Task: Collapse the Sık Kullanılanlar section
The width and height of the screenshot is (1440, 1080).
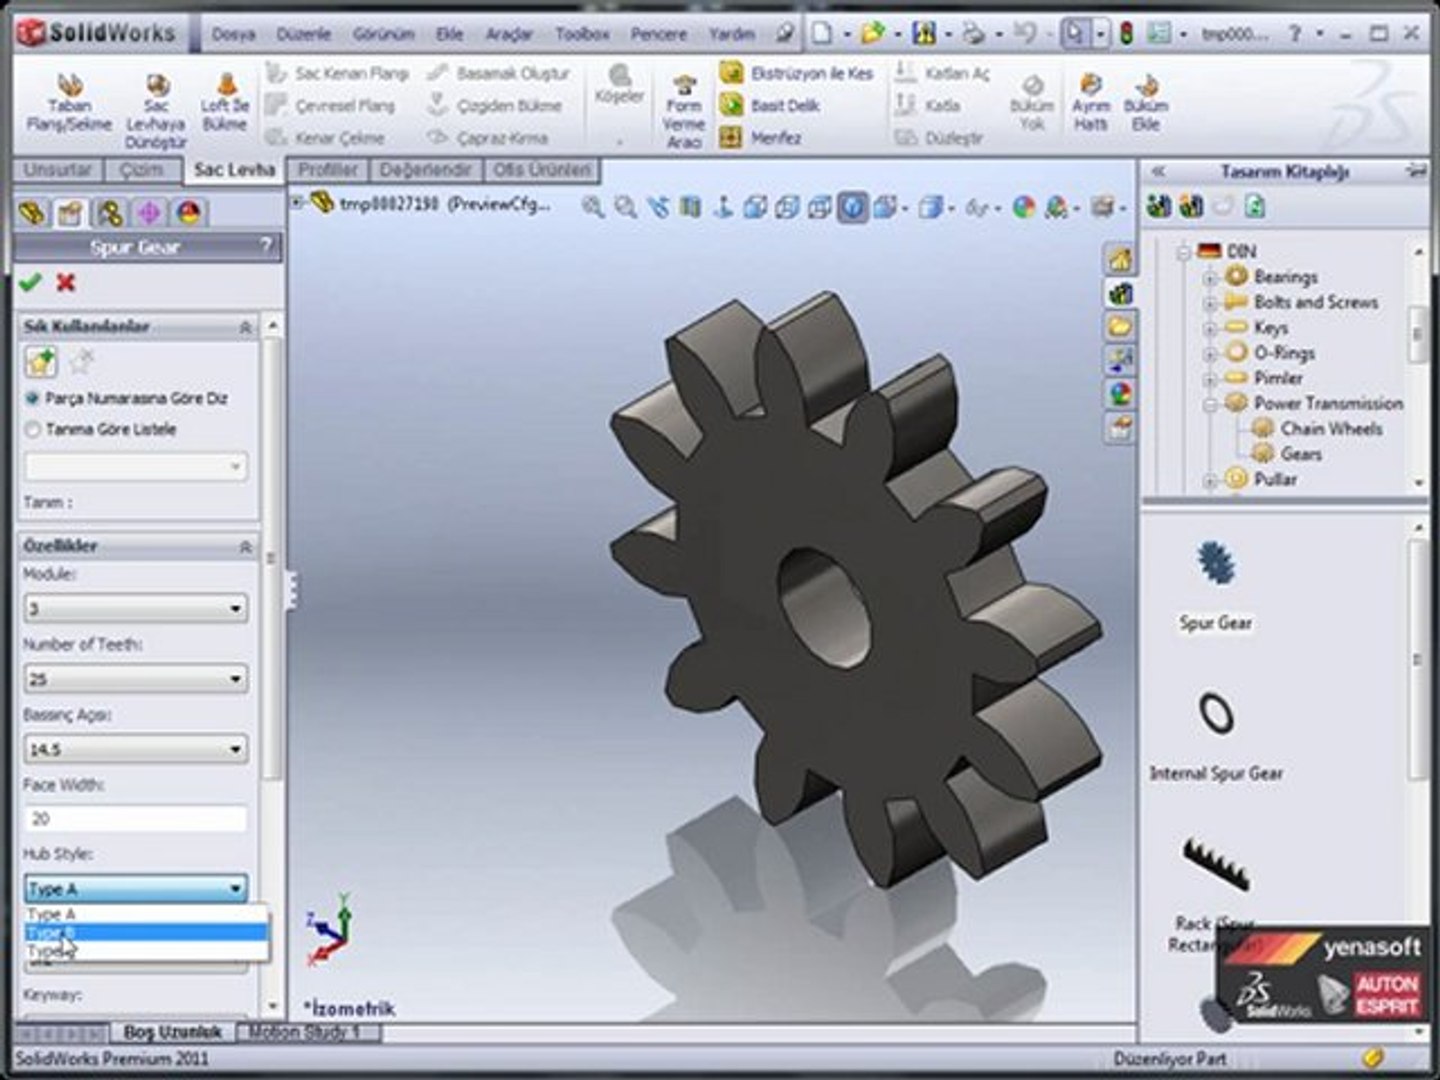Action: pos(245,327)
